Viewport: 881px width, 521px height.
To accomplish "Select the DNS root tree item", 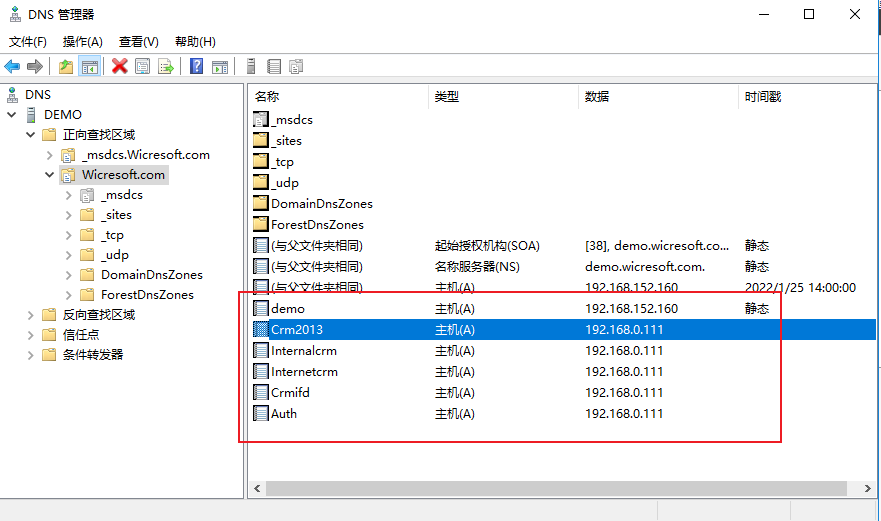I will pos(38,94).
